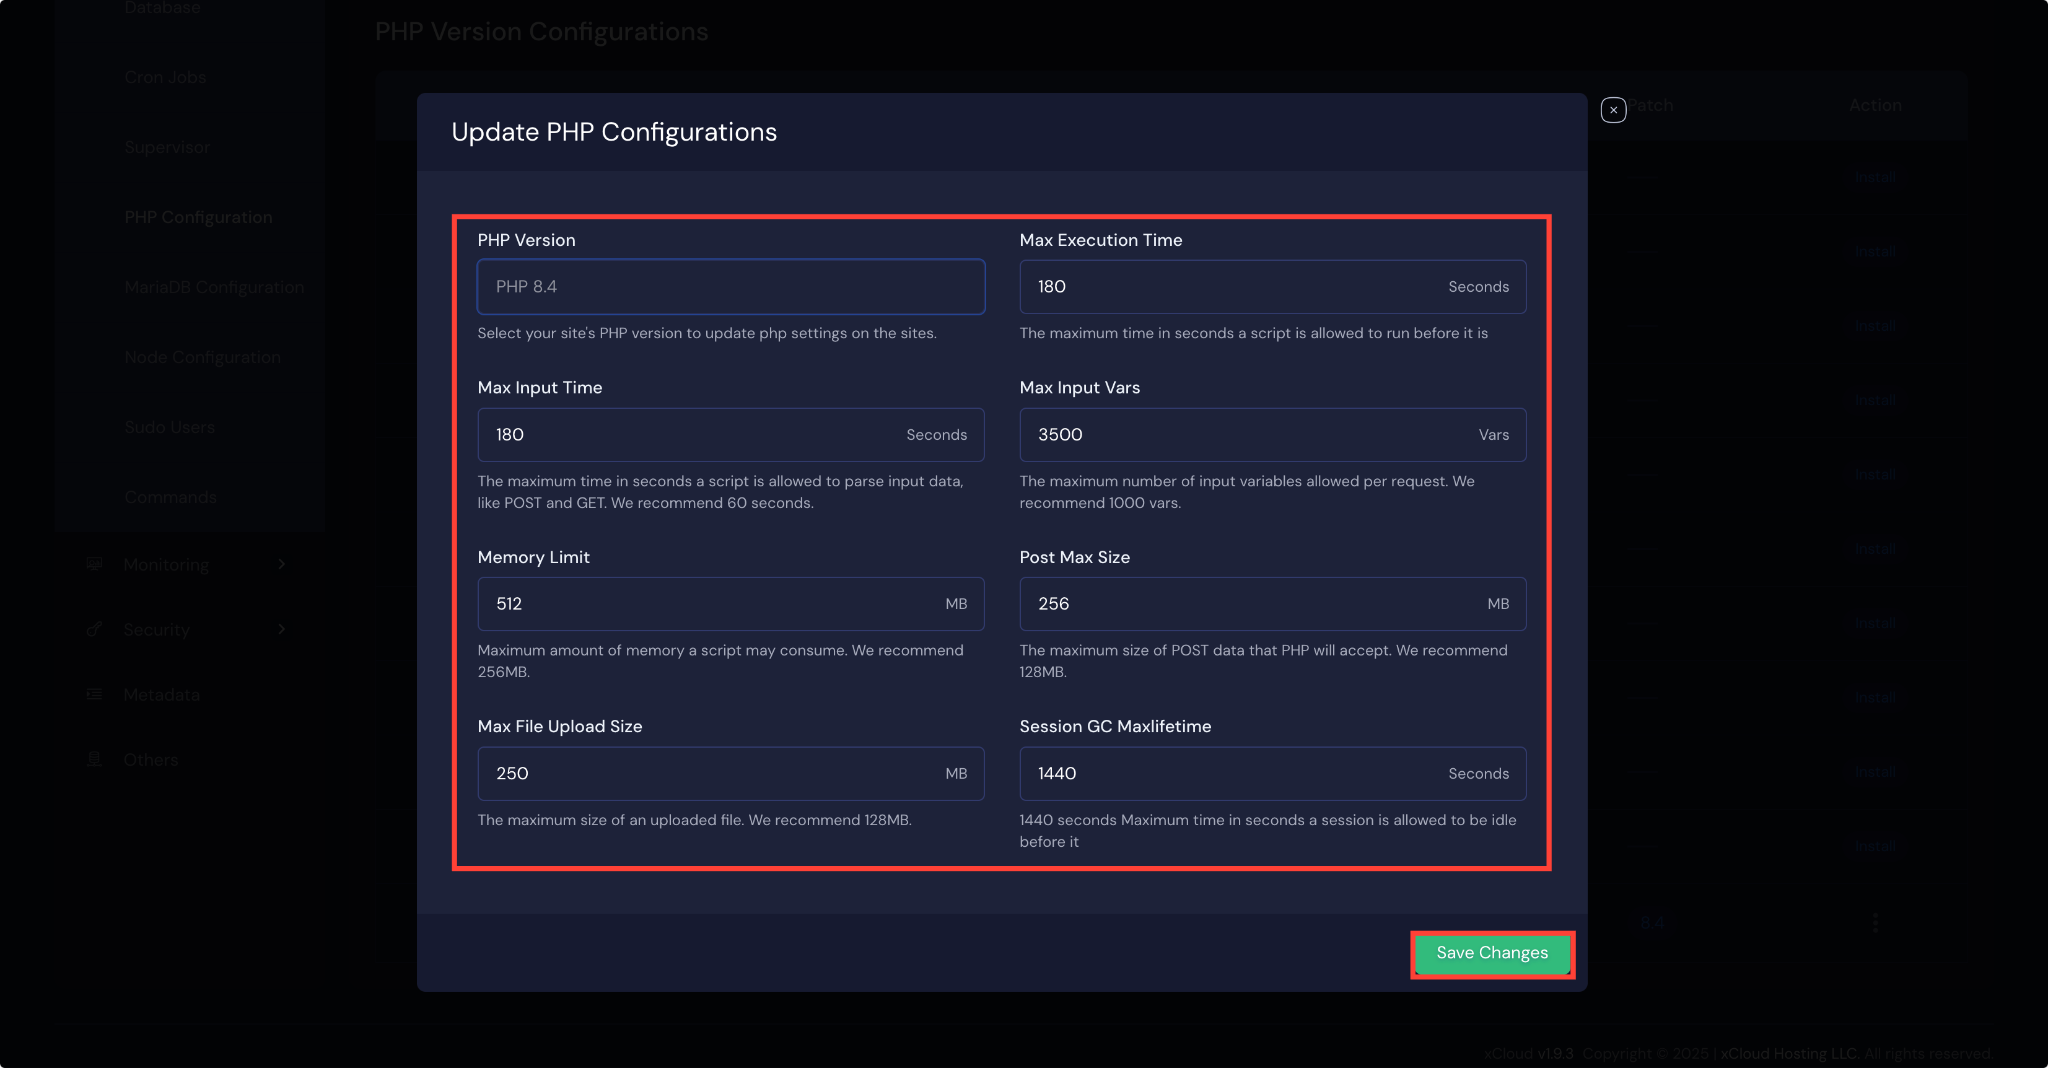This screenshot has width=2048, height=1068.
Task: Open the Cron Jobs section
Action: coord(165,77)
